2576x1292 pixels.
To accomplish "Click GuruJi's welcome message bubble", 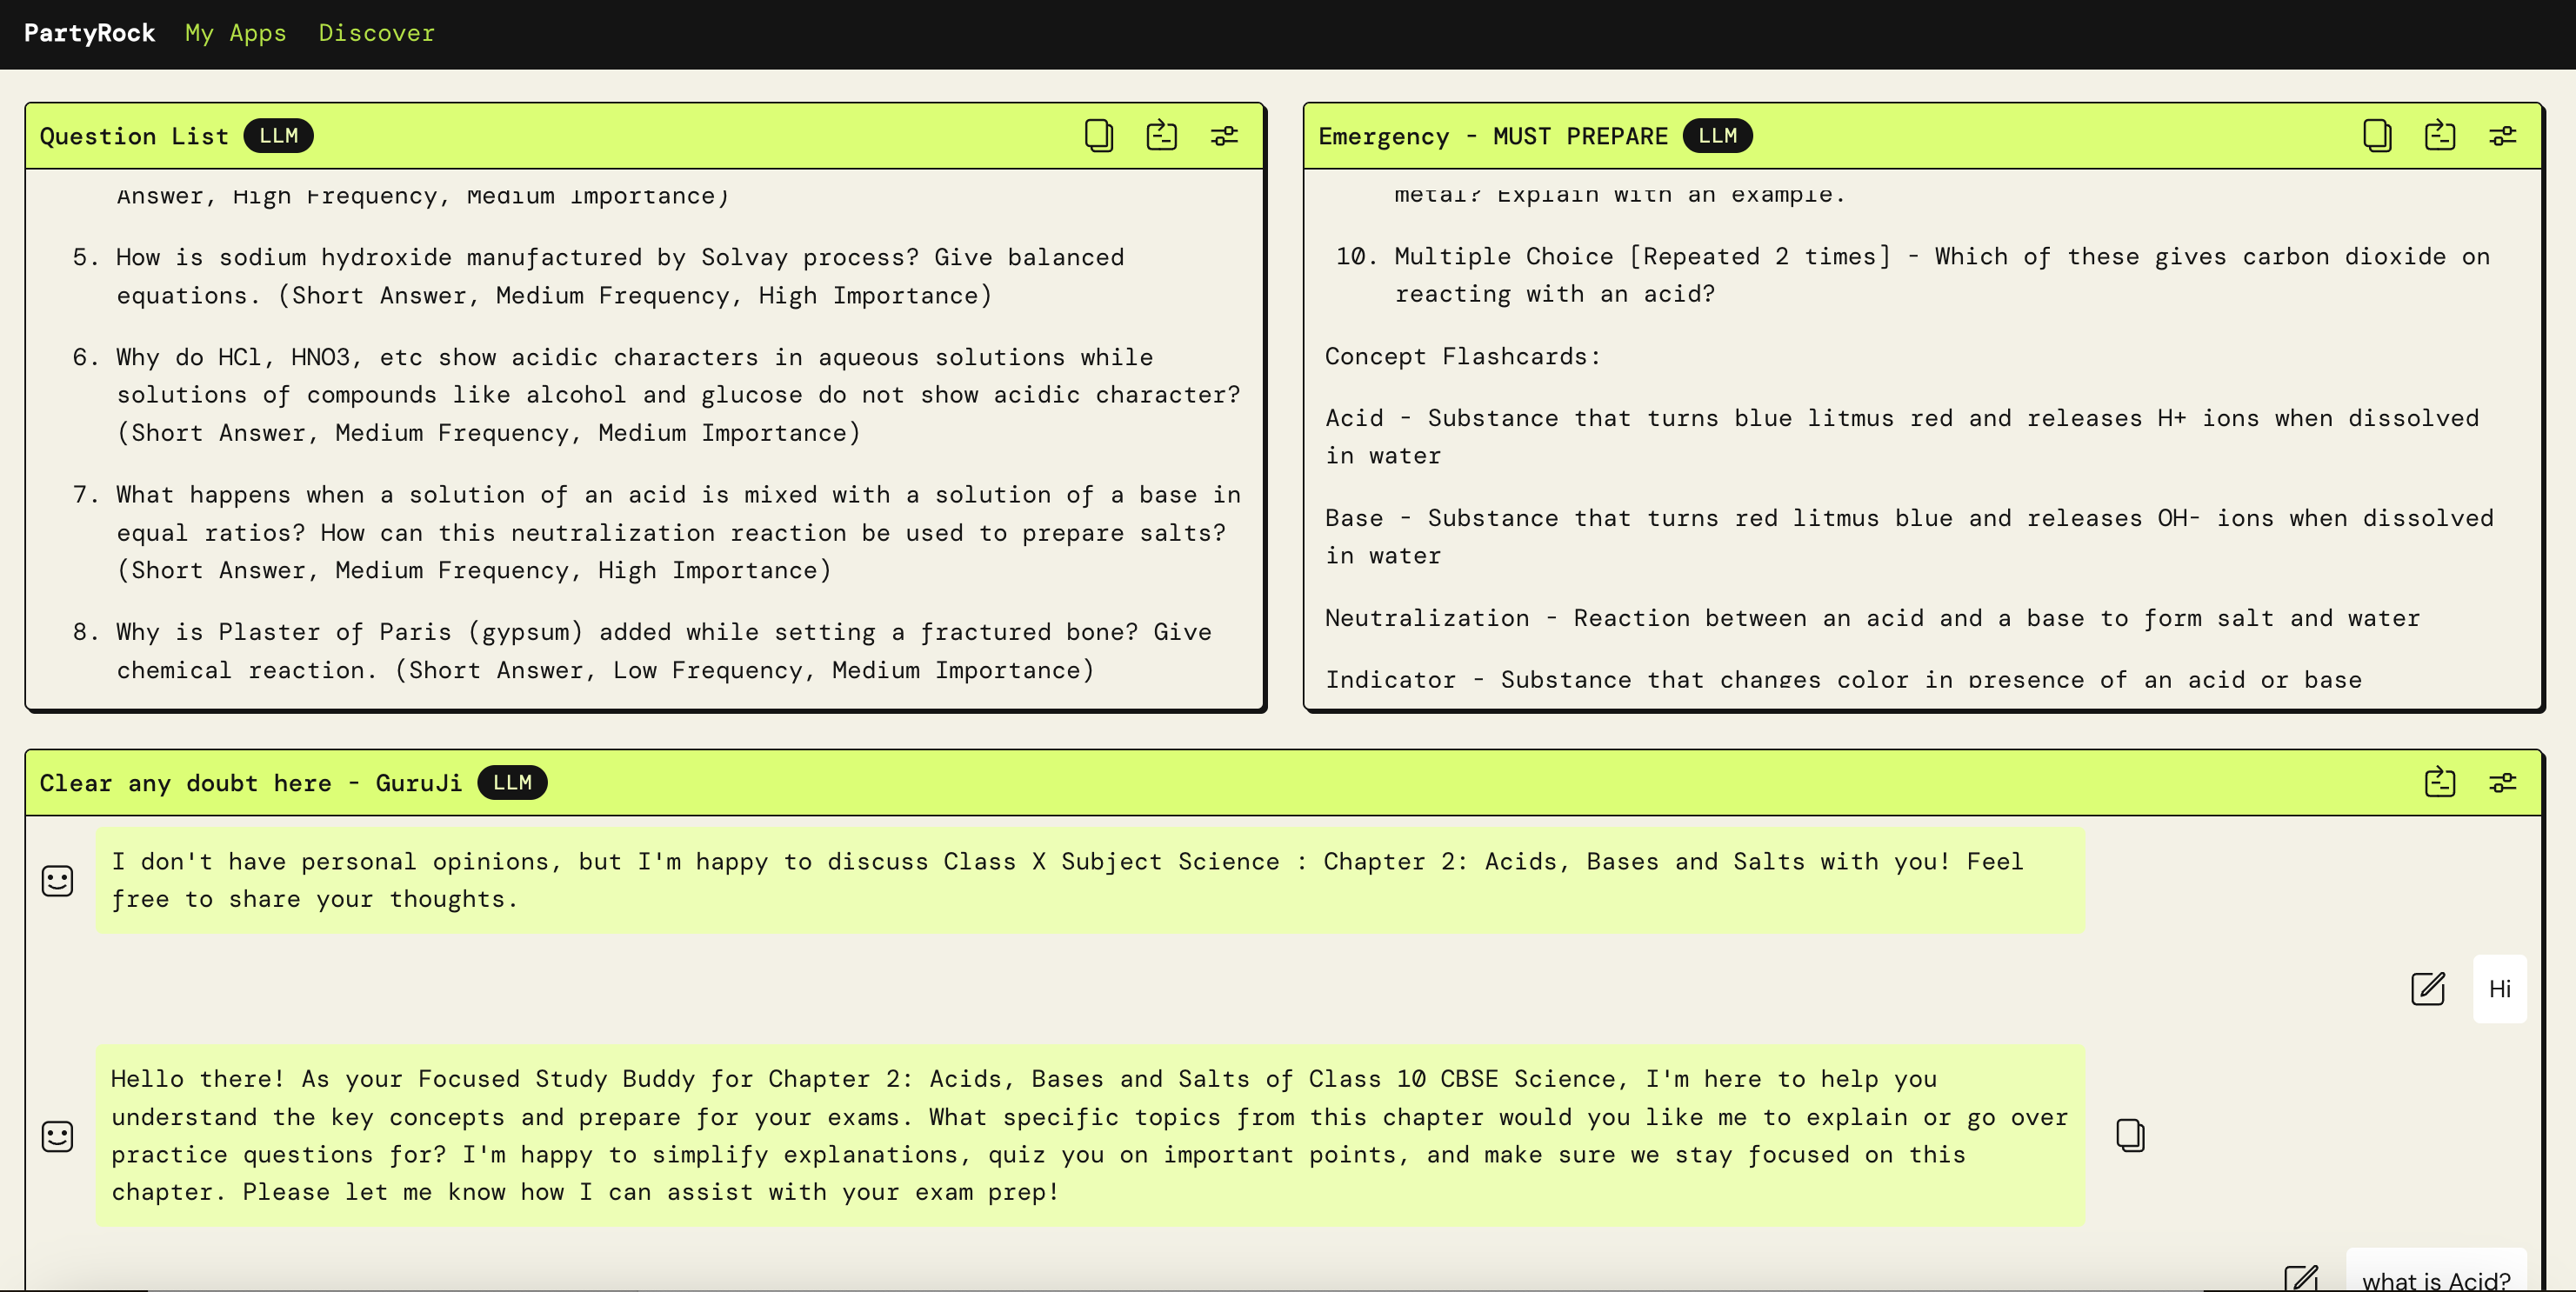I will point(1000,880).
